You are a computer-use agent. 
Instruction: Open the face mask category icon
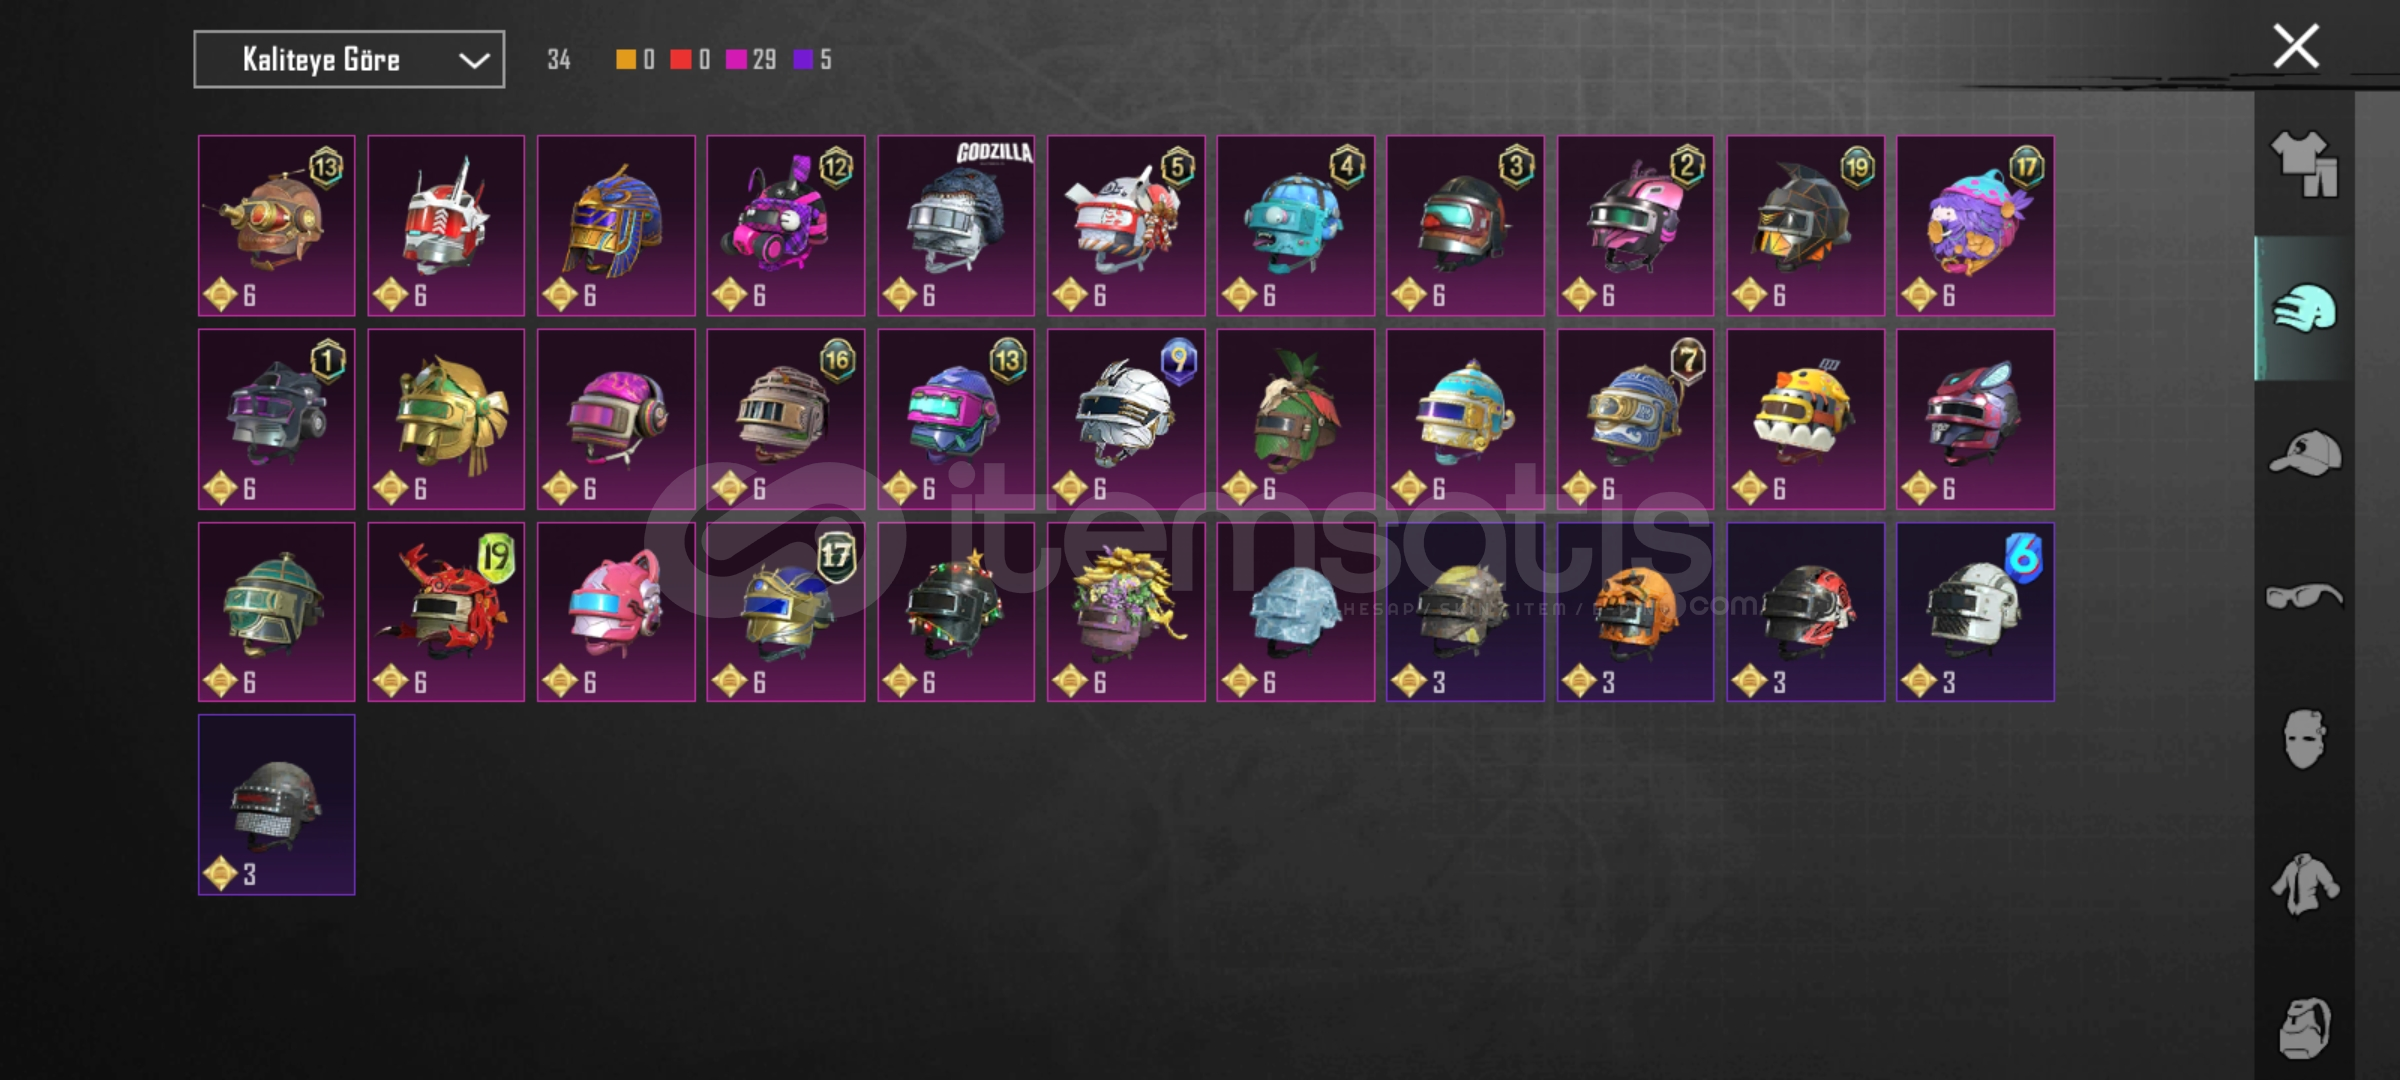point(2304,740)
